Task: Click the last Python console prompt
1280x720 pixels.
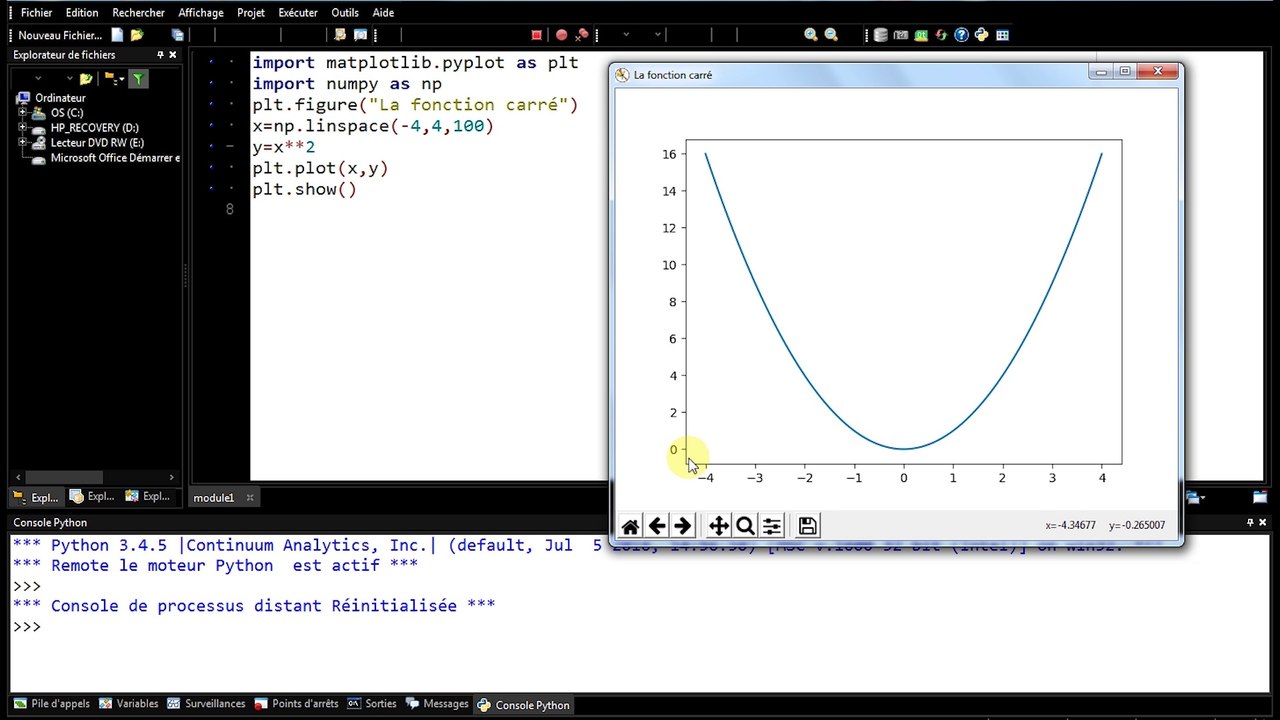Action: 27,627
